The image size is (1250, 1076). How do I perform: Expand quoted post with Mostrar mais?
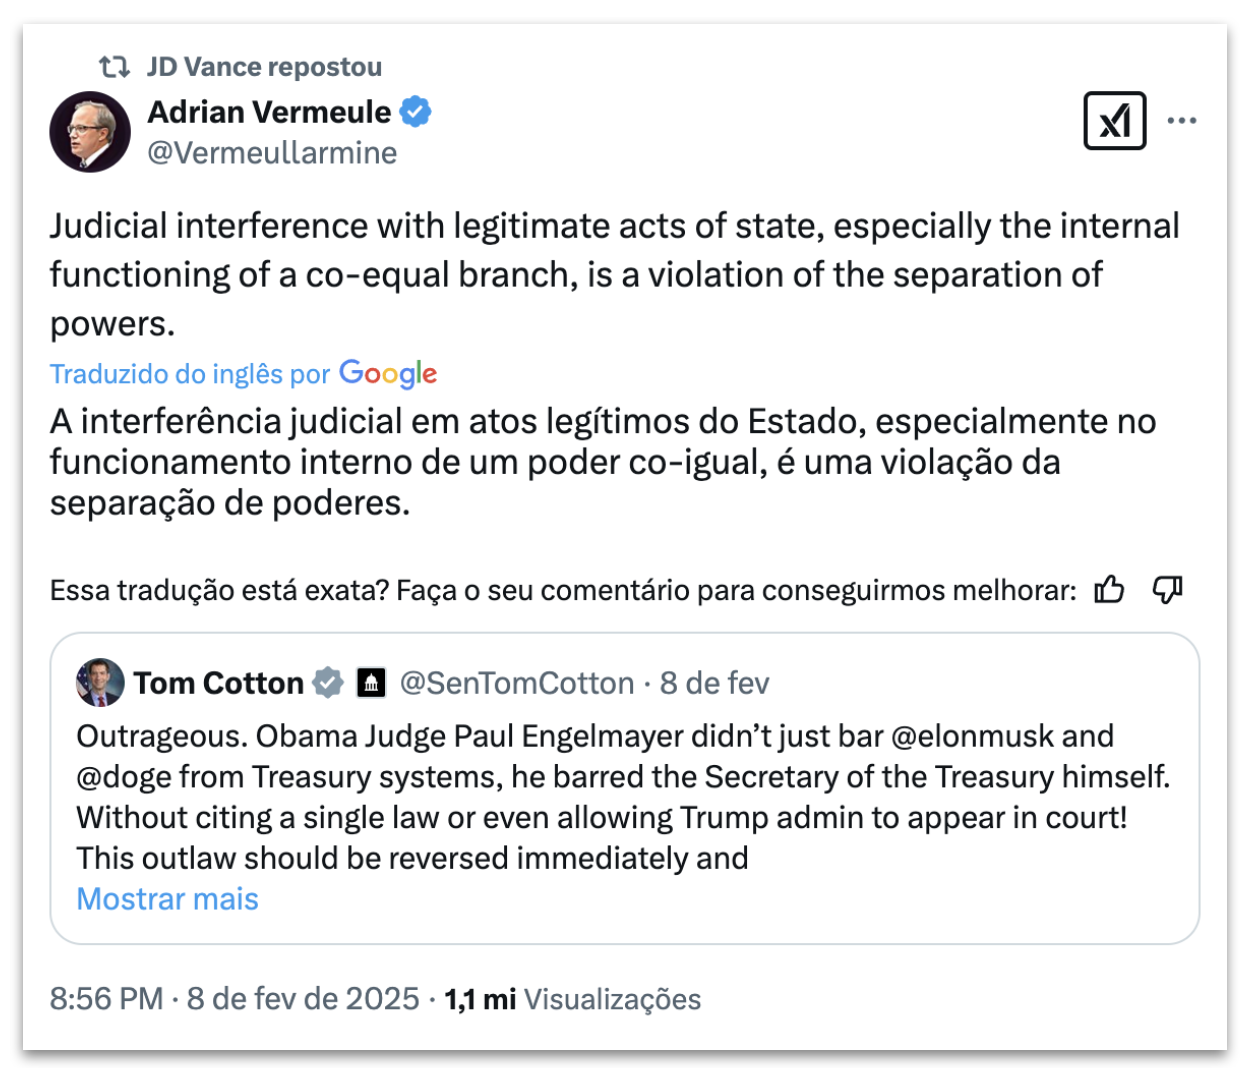pyautogui.click(x=167, y=899)
